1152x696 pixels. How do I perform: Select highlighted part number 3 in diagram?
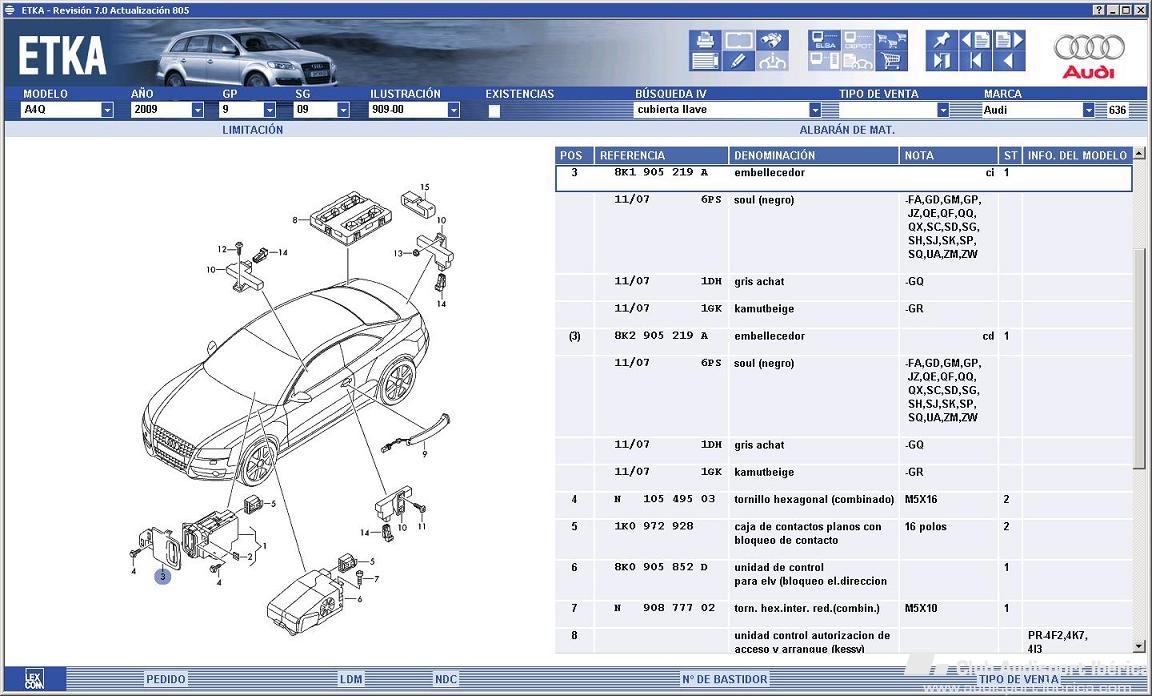pos(162,577)
